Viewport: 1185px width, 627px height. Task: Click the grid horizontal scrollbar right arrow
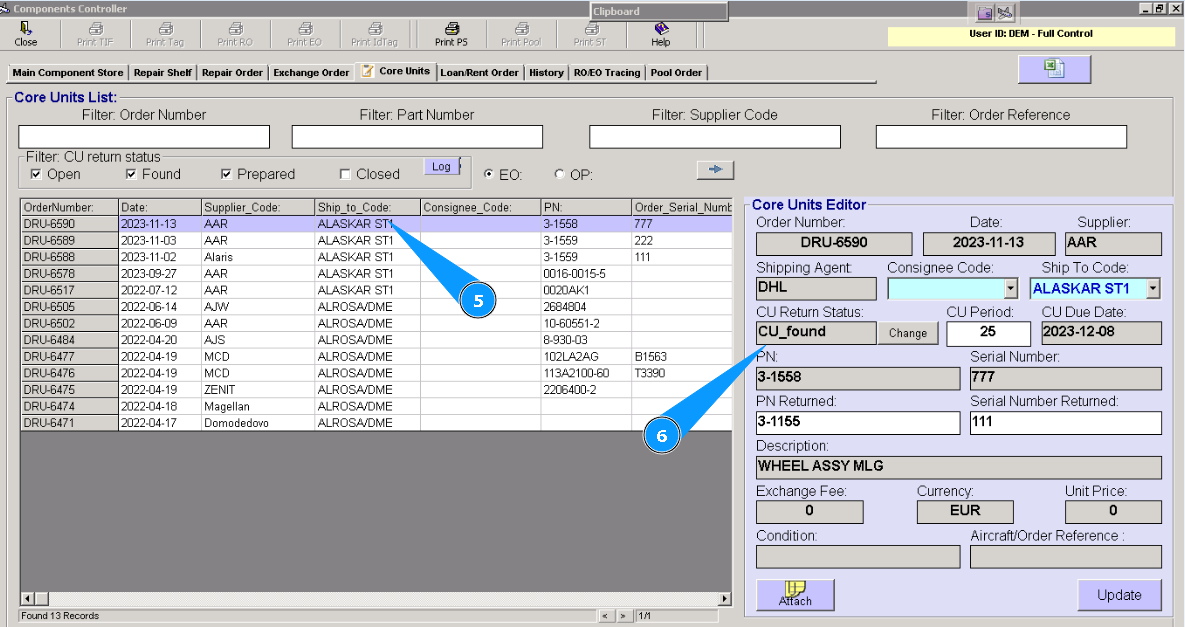[725, 599]
